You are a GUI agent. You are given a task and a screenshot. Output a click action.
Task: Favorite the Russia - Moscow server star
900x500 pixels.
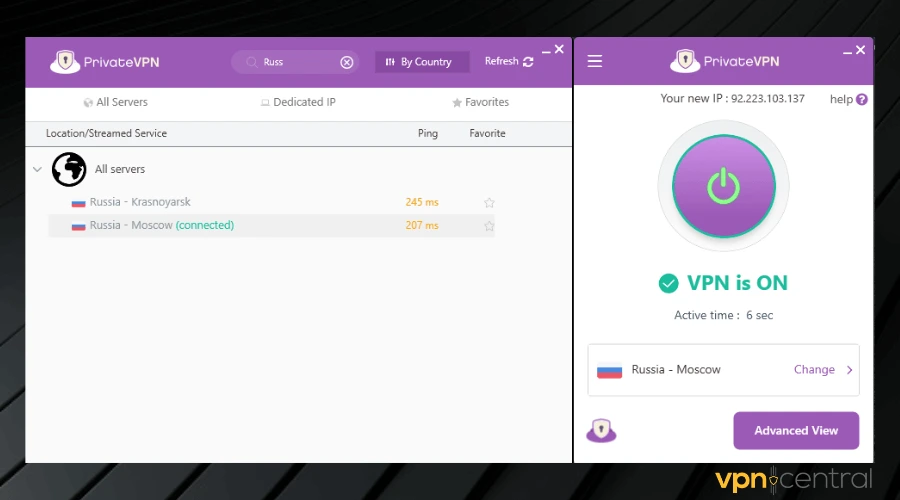click(x=489, y=226)
